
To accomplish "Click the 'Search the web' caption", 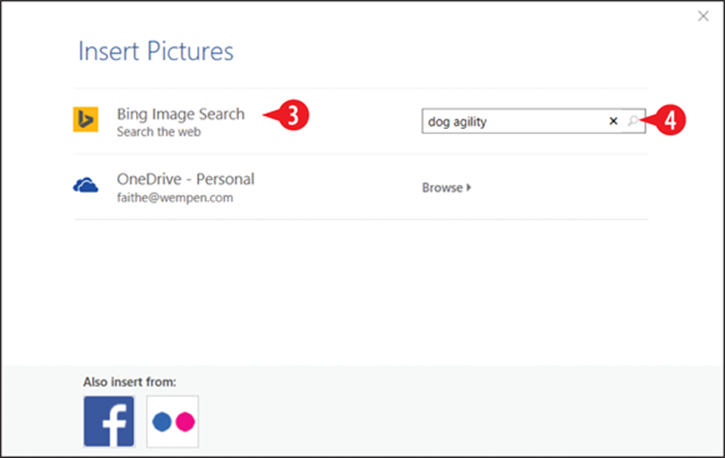I will [159, 132].
